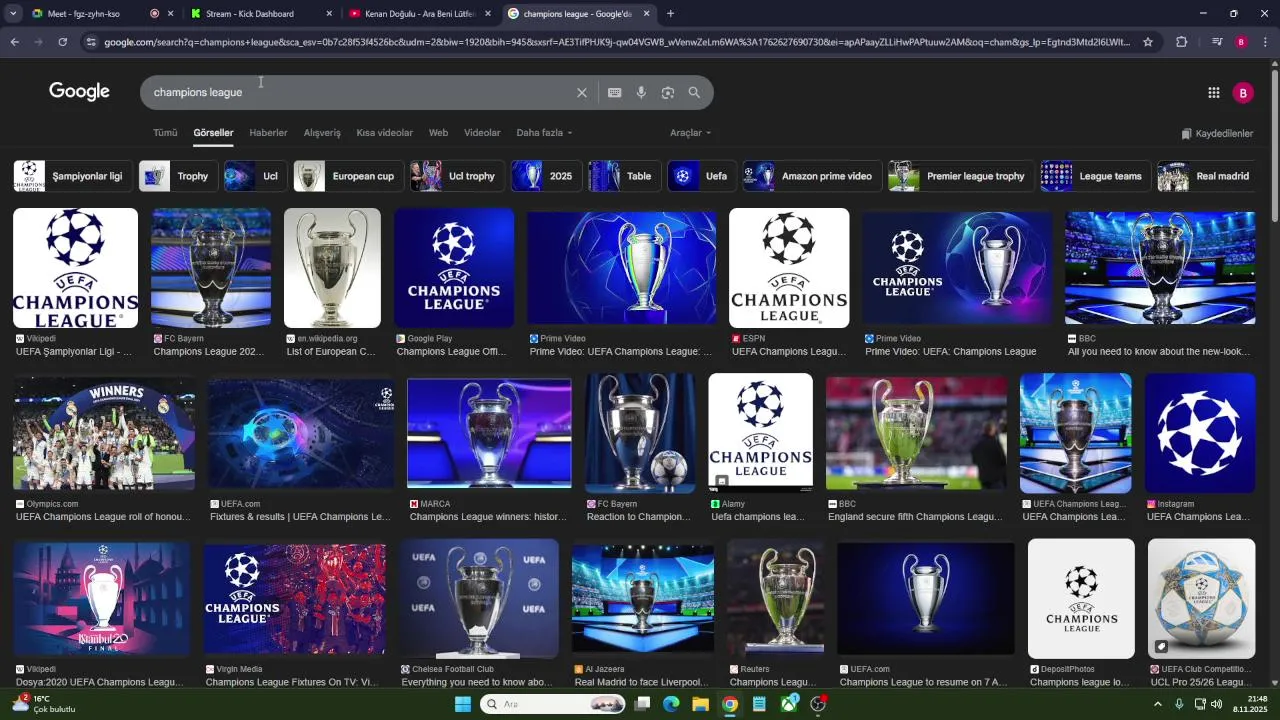The image size is (1280, 720).
Task: Click the browser address bar URL
Action: coord(617,42)
